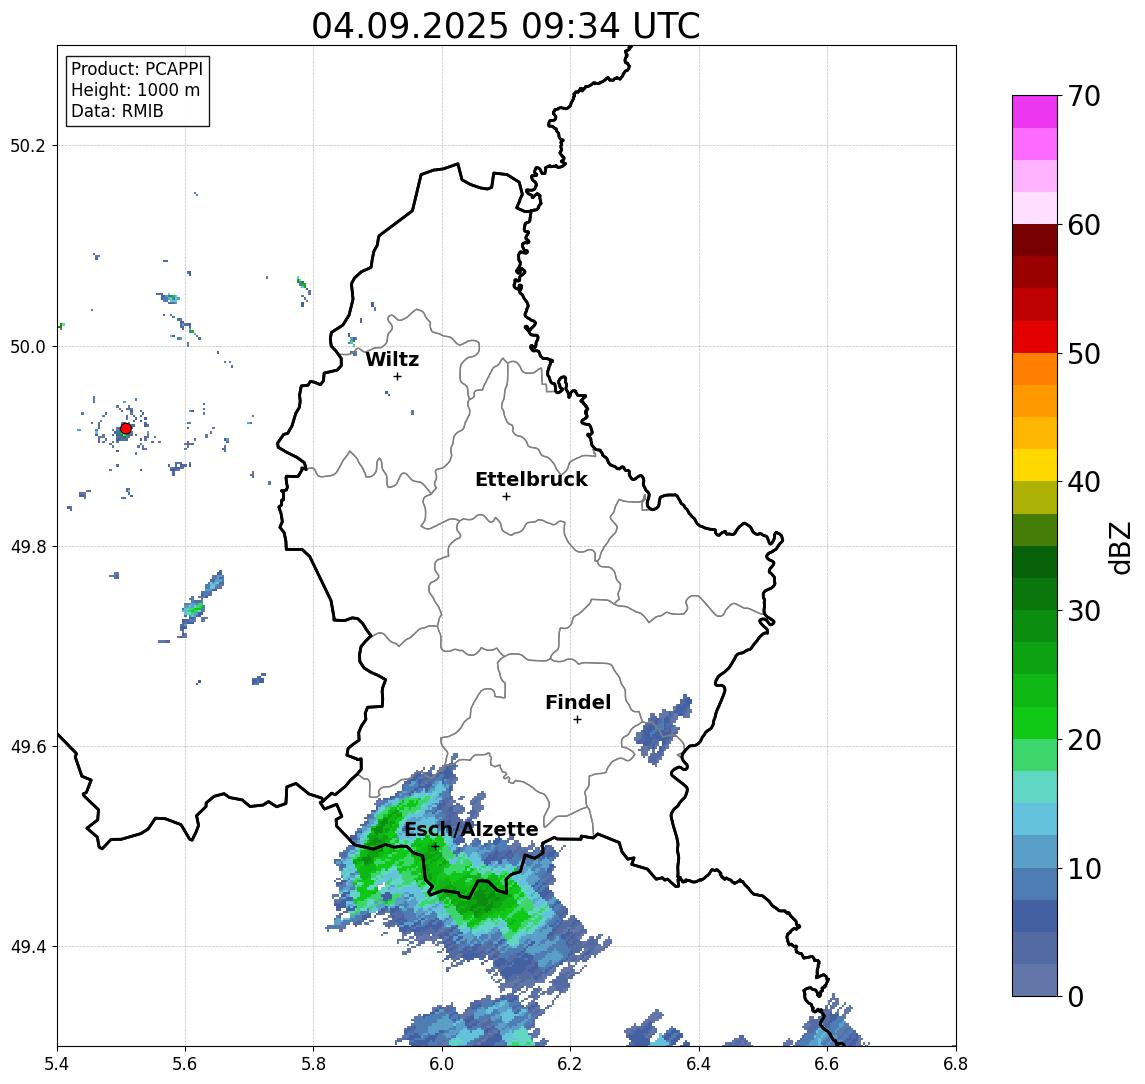Click the colorbar tick label 50
The width and height of the screenshot is (1145, 1084).
(x=1084, y=354)
